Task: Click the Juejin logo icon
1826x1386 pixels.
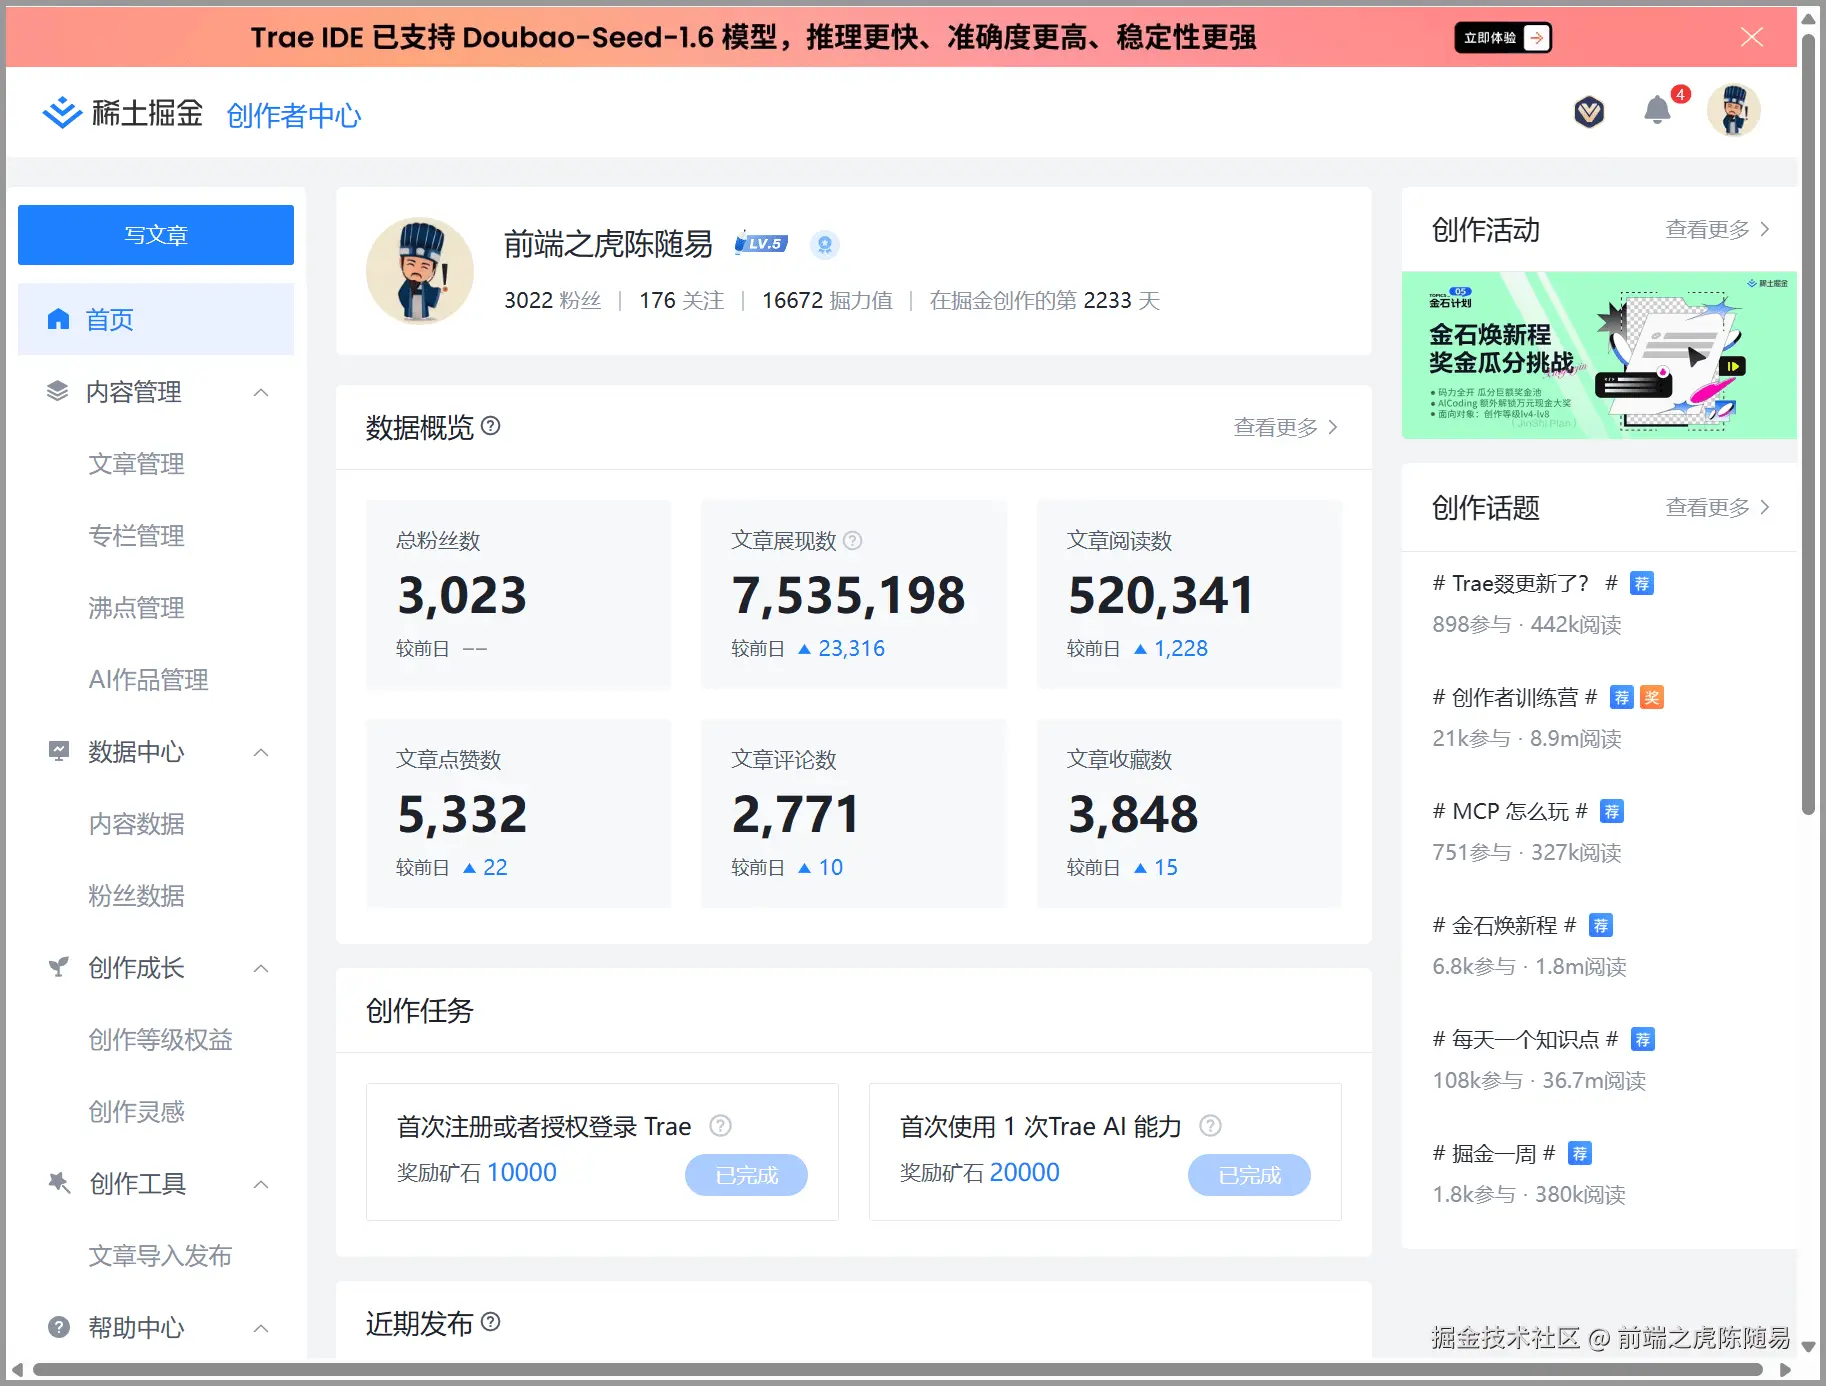Action: (x=62, y=113)
